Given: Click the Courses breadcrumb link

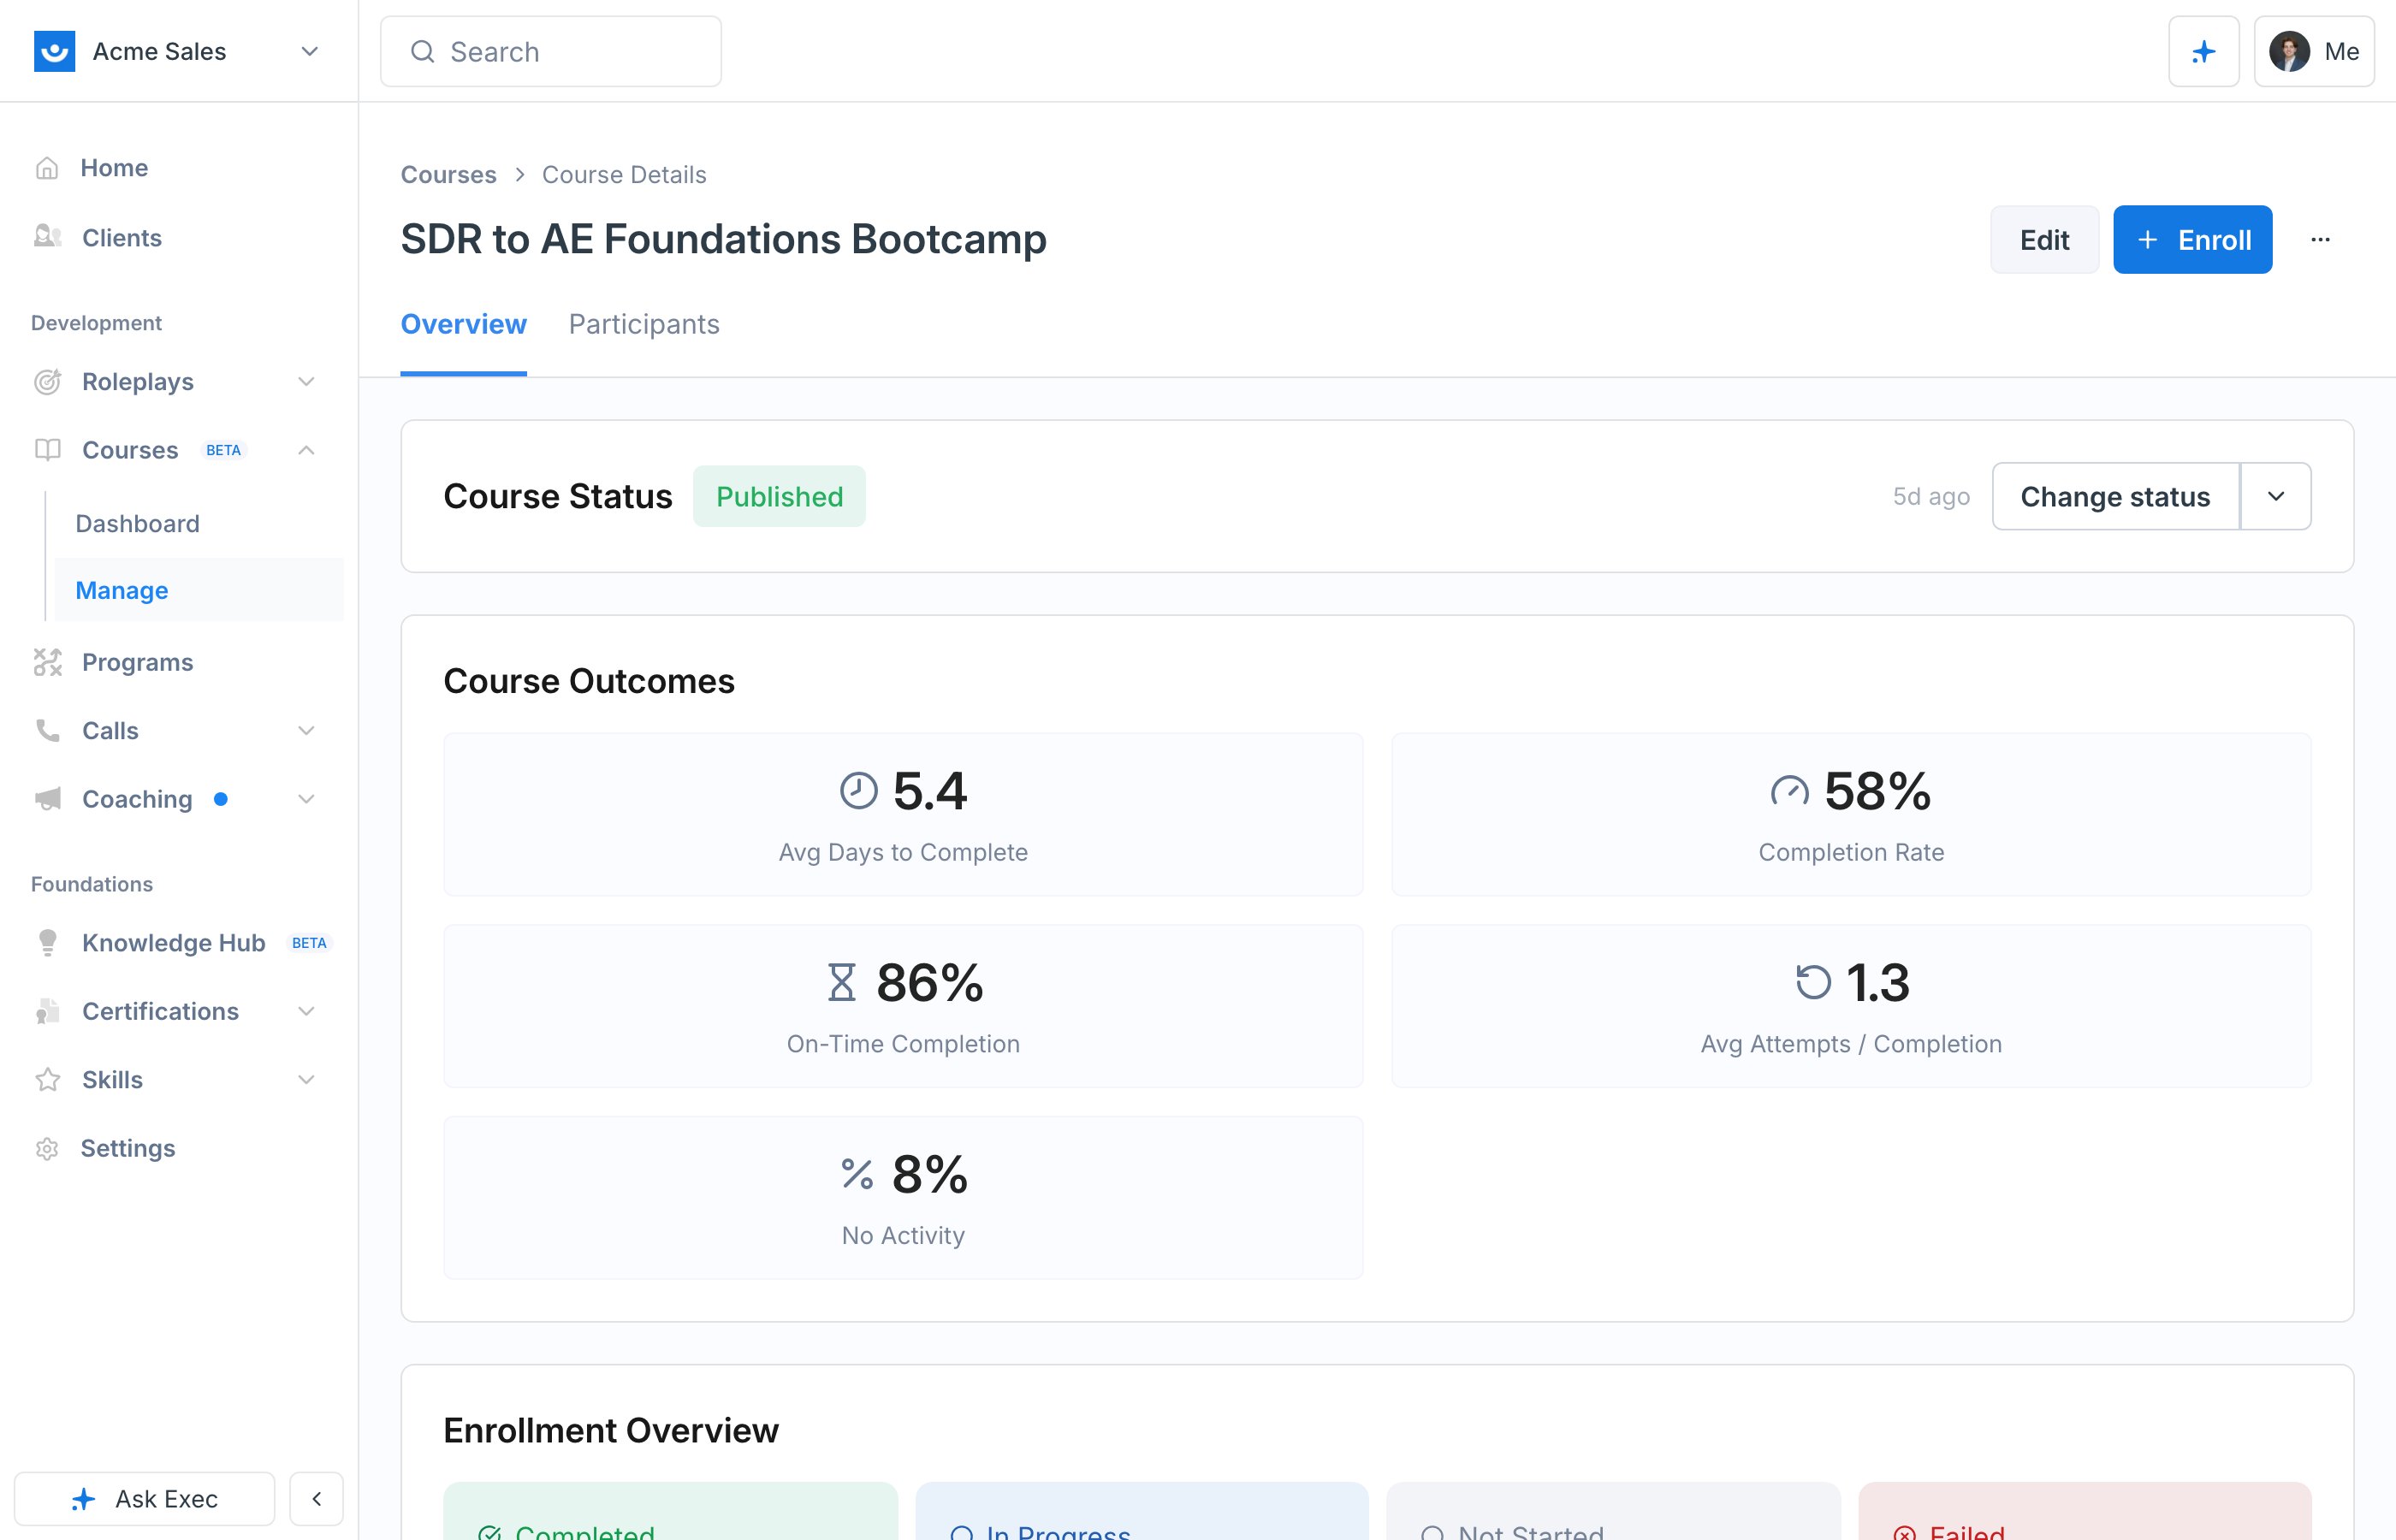Looking at the screenshot, I should (x=448, y=174).
